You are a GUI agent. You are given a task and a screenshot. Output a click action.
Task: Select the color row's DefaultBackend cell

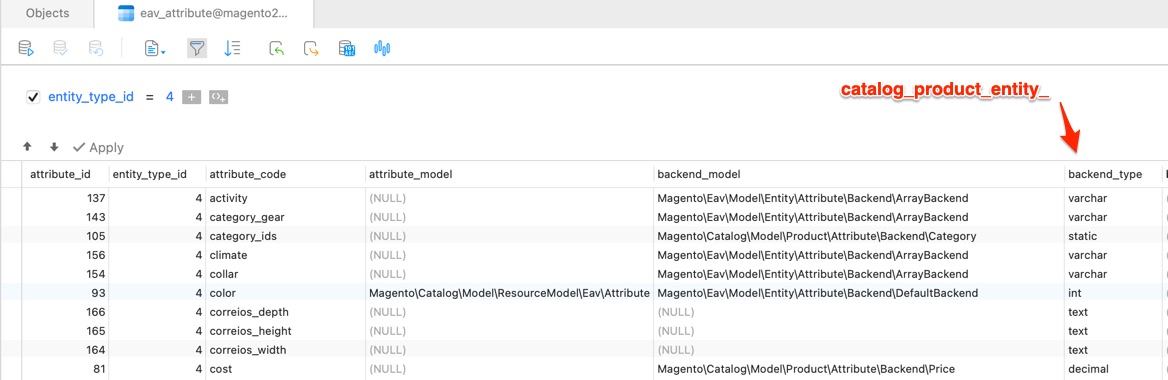[859, 293]
